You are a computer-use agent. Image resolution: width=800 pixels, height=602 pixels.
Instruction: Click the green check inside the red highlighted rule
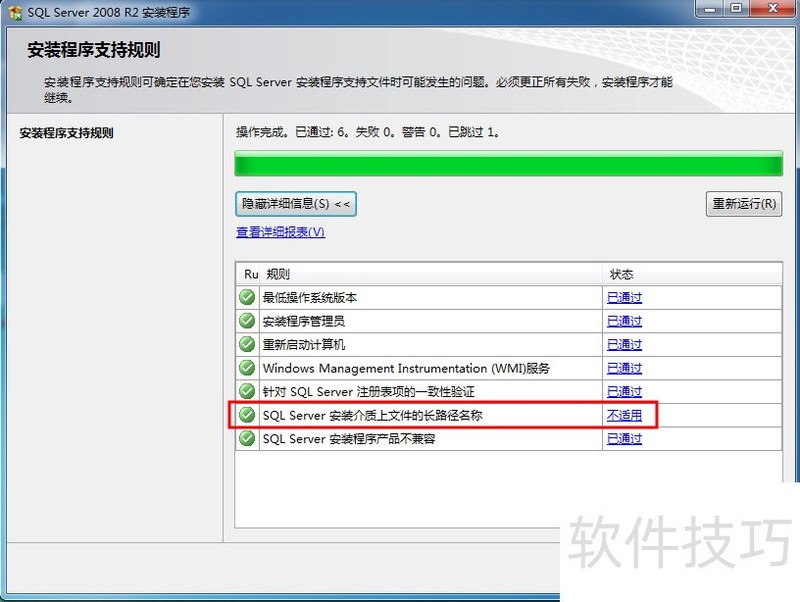click(x=246, y=415)
